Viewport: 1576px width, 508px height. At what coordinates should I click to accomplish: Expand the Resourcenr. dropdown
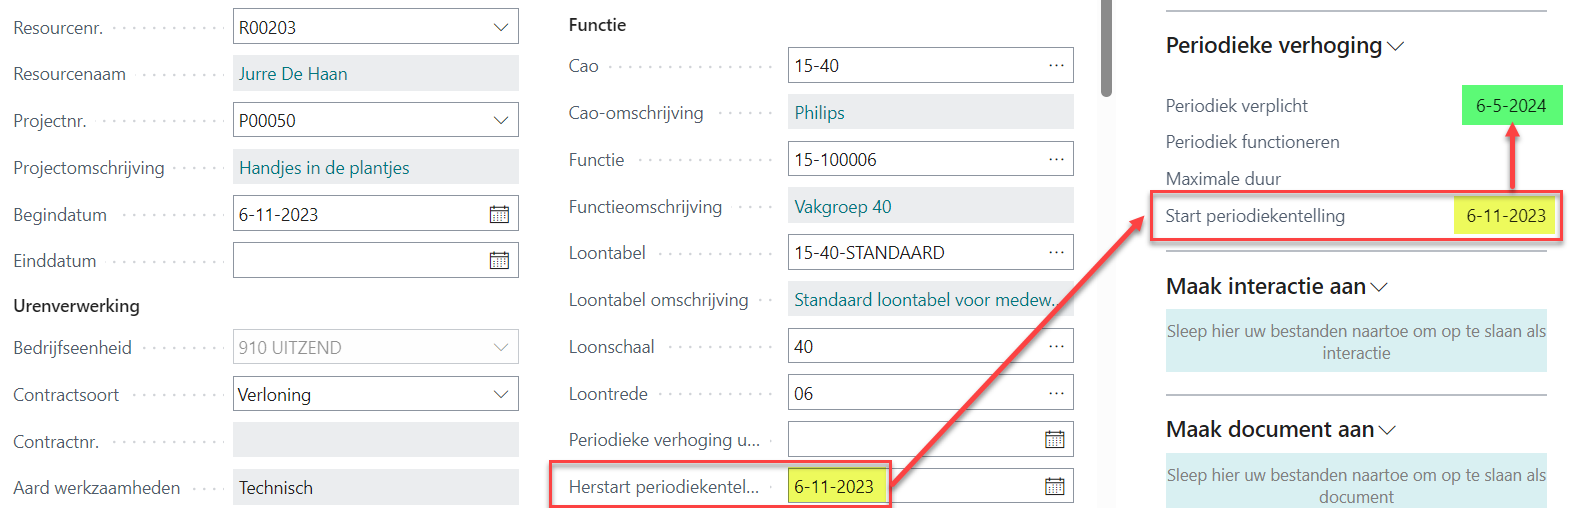tap(501, 27)
